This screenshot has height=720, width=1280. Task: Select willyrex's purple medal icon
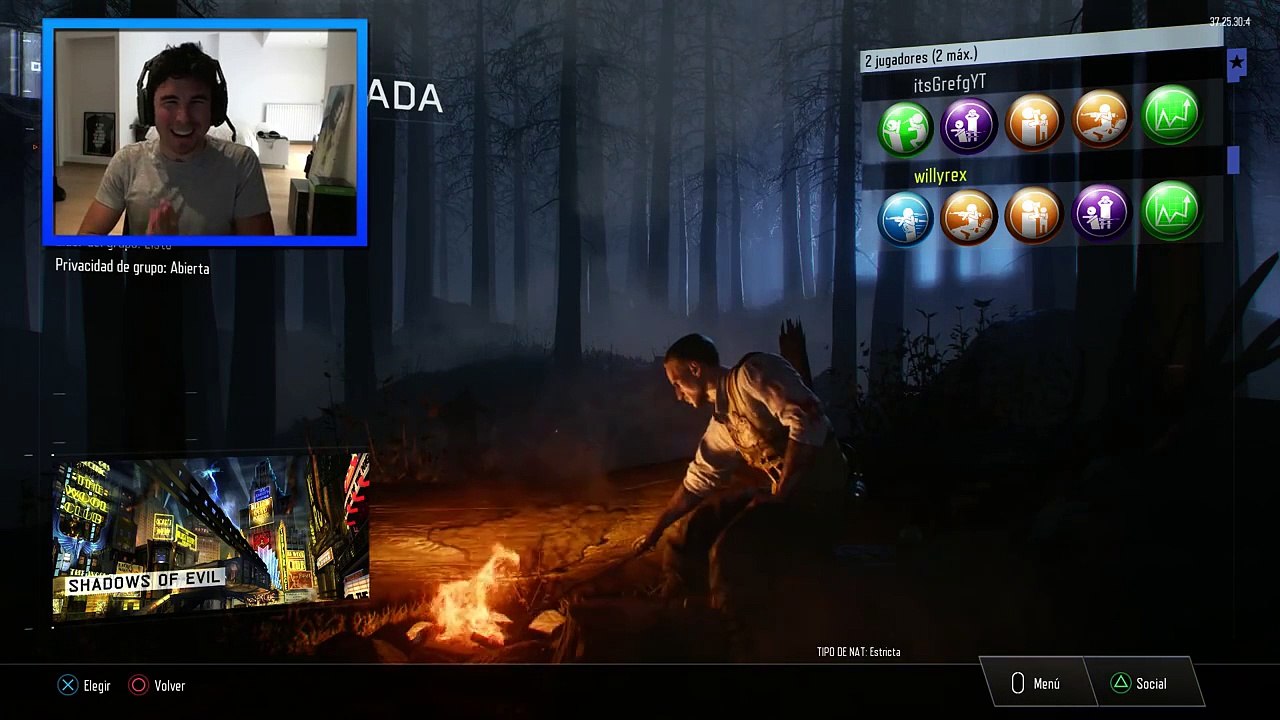pos(1101,212)
